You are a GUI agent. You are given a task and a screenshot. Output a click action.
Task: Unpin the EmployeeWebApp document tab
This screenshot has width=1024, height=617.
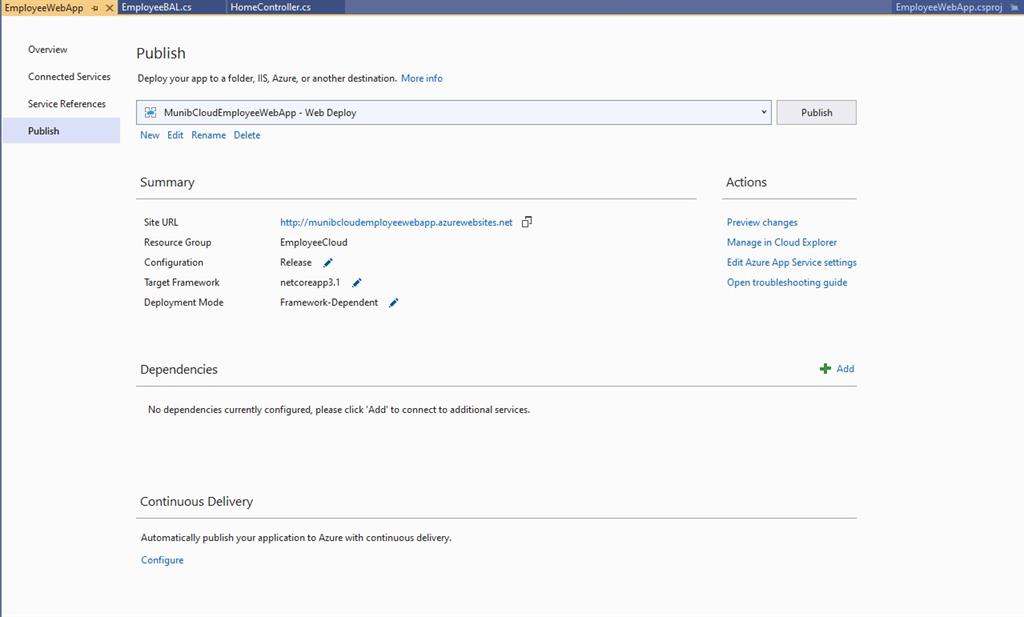[x=97, y=6]
